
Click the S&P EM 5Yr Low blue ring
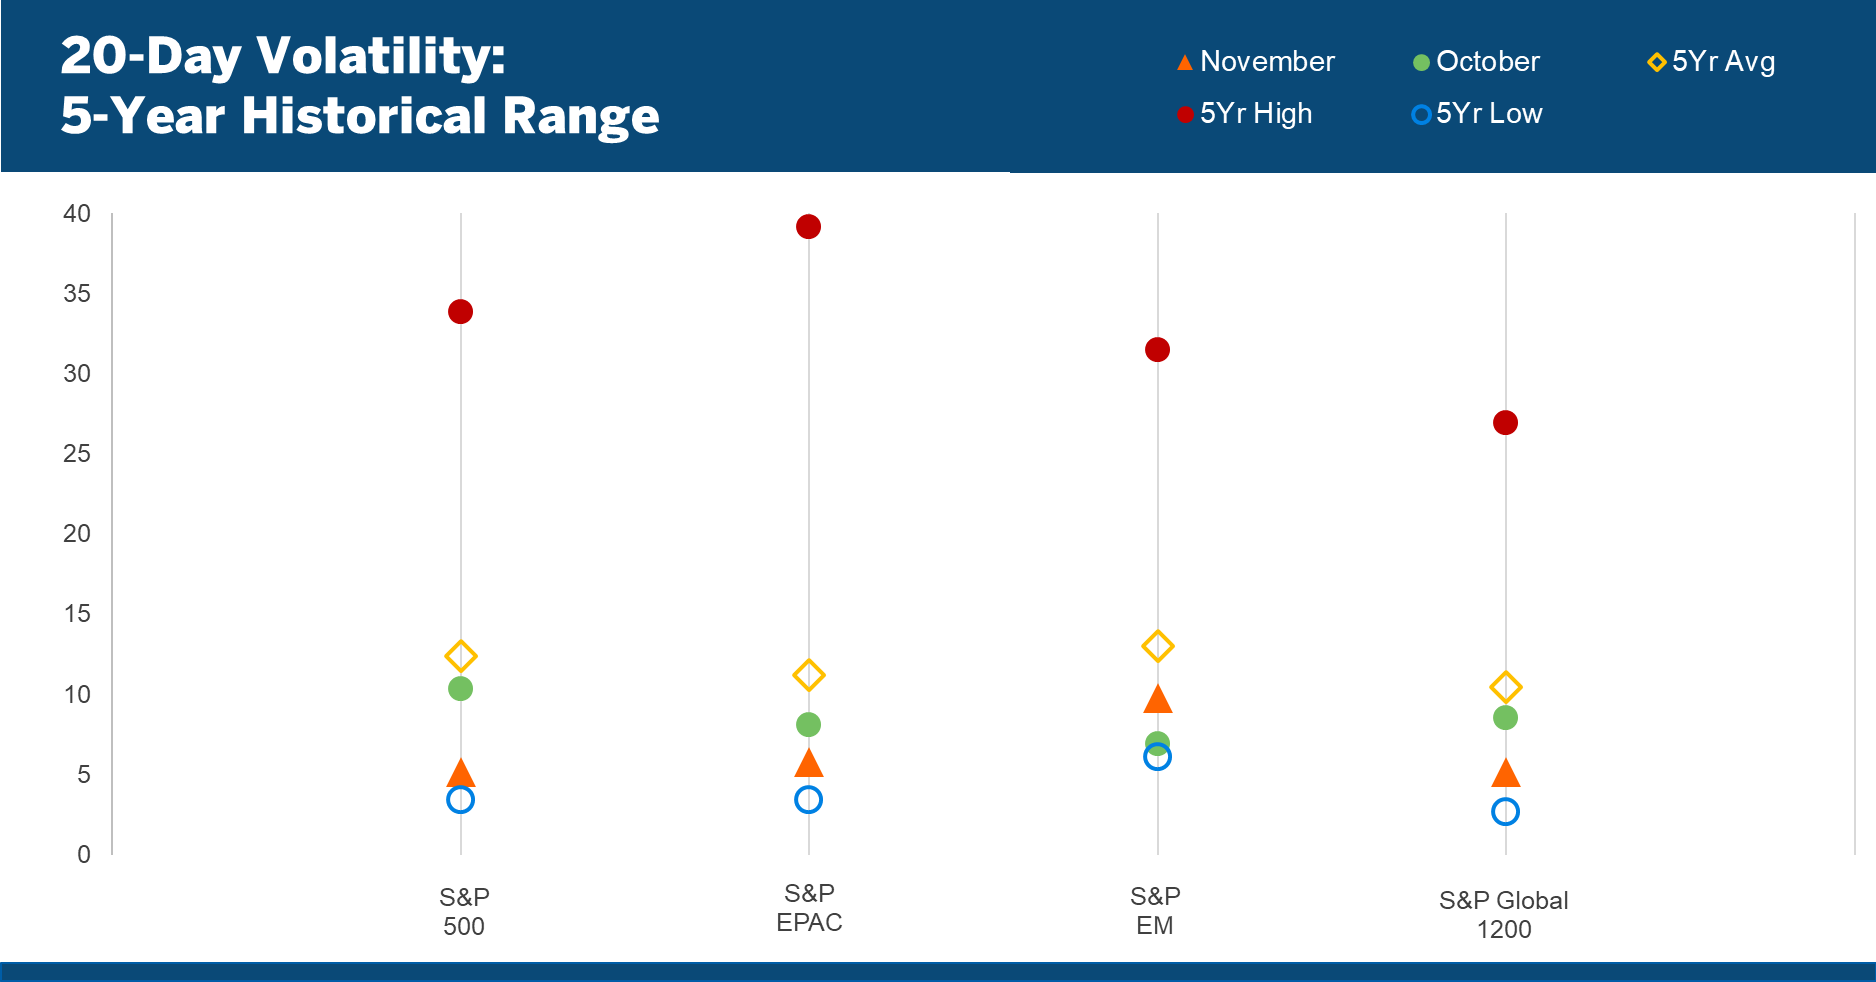(1157, 758)
